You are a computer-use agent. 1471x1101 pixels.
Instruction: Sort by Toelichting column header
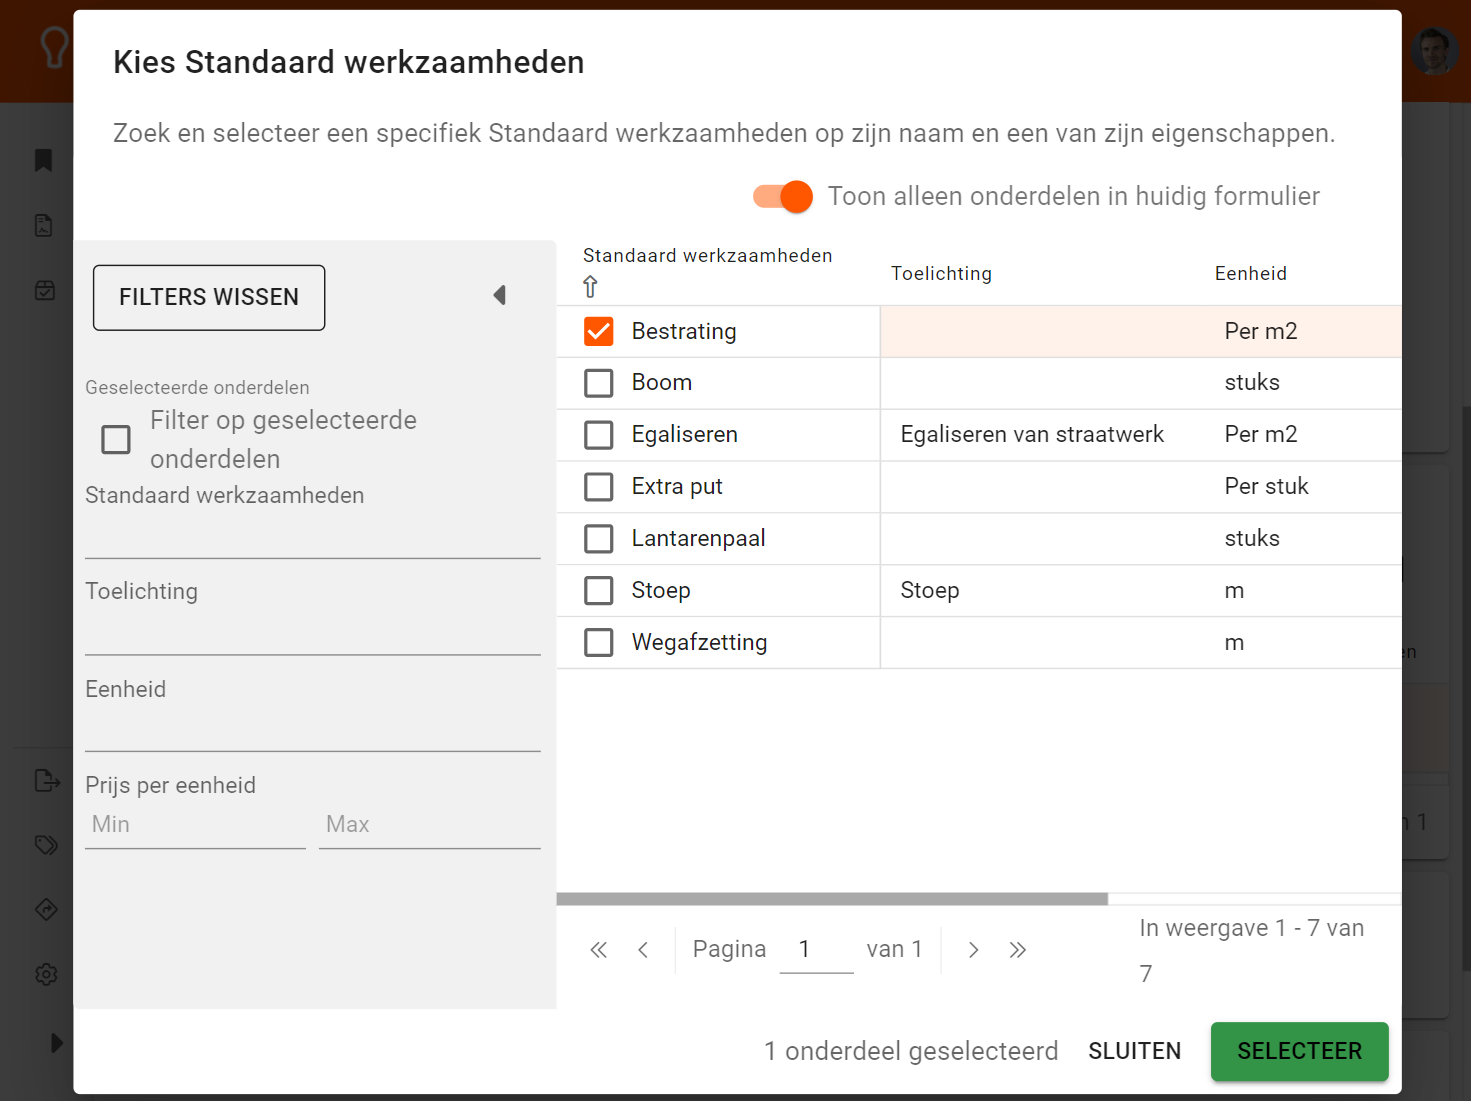pyautogui.click(x=941, y=274)
